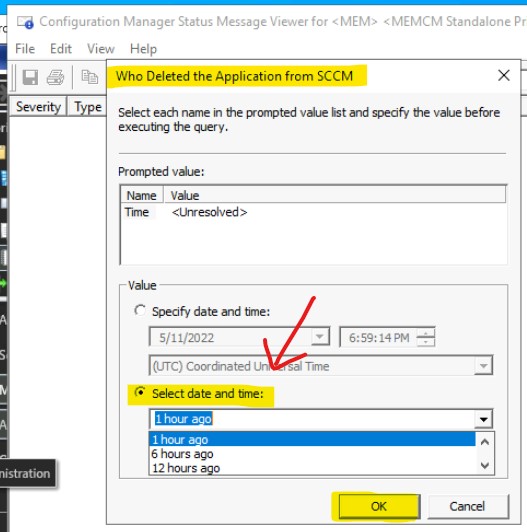Close the Who Deleted the Application dialog
Screen dimensions: 527x532
[504, 75]
